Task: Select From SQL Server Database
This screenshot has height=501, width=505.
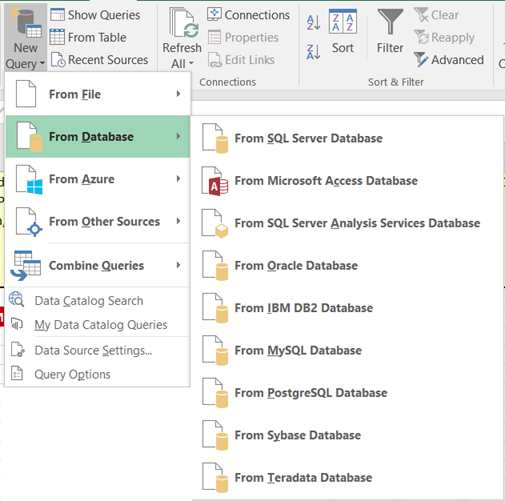Action: point(347,138)
